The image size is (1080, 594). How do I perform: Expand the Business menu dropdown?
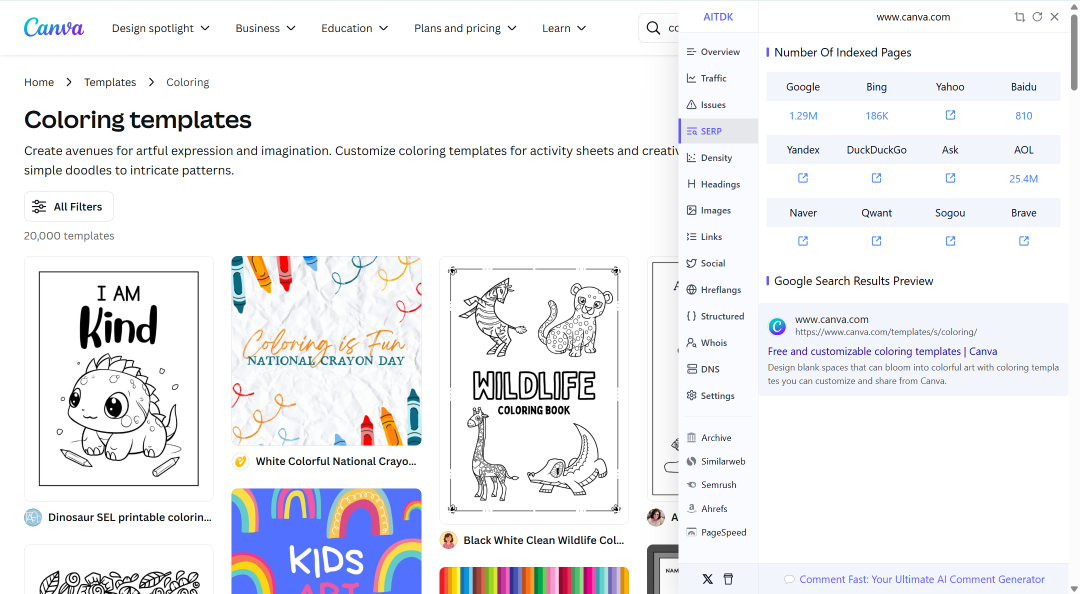point(265,28)
